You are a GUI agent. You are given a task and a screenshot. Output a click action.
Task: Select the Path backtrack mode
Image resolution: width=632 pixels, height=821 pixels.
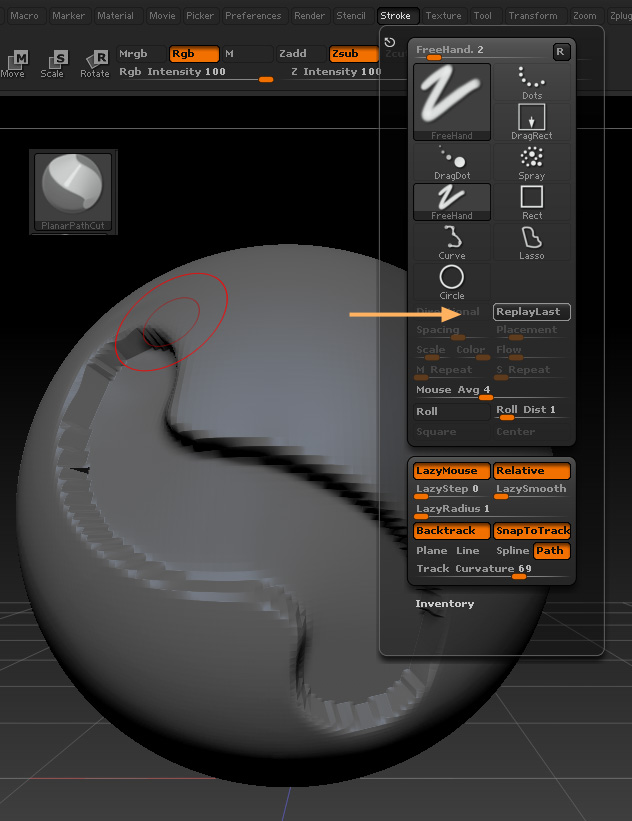tap(552, 551)
